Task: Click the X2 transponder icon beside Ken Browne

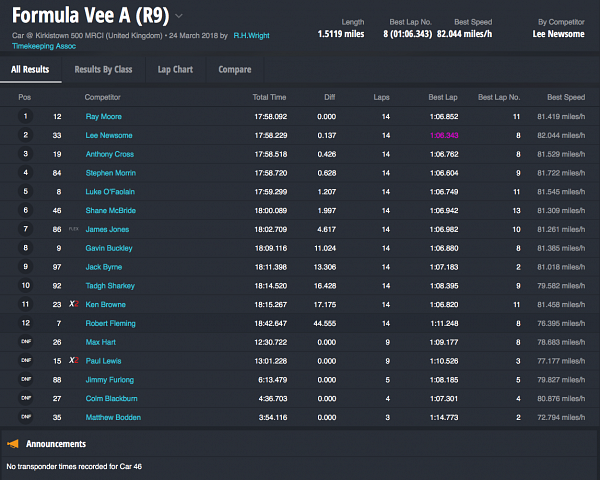Action: [x=73, y=304]
